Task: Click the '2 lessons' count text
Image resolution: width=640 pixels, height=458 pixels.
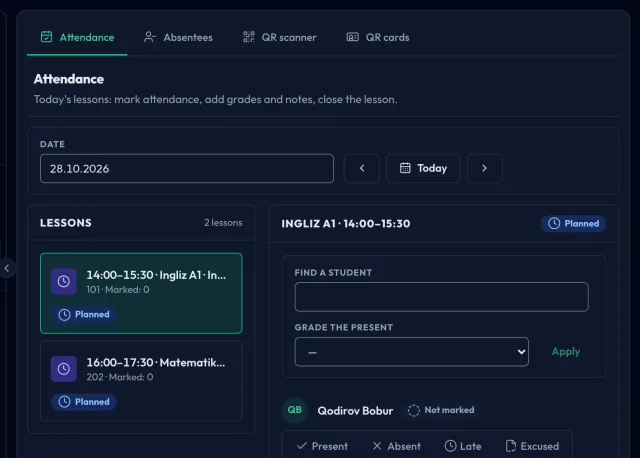Action: coord(223,222)
